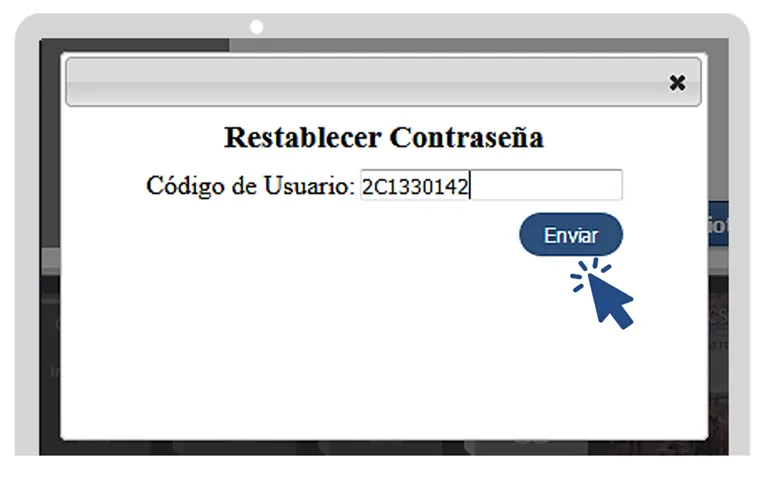Click the Enviar button

coord(571,235)
